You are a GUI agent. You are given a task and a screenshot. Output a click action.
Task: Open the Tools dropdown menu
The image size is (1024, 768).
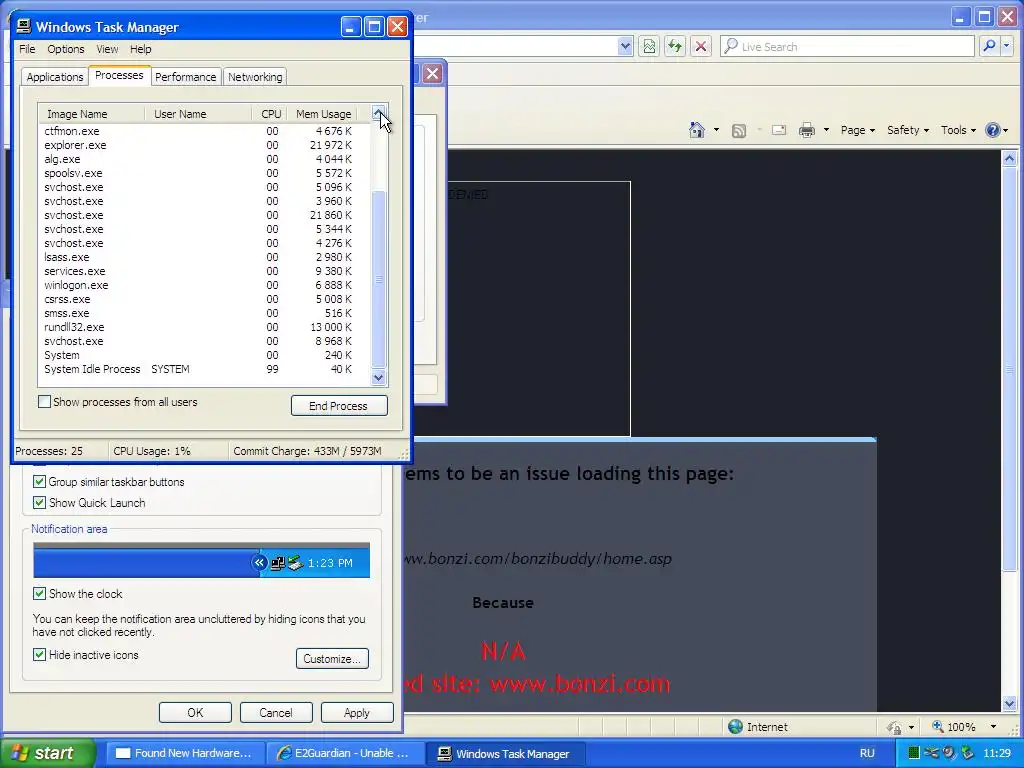click(x=958, y=130)
